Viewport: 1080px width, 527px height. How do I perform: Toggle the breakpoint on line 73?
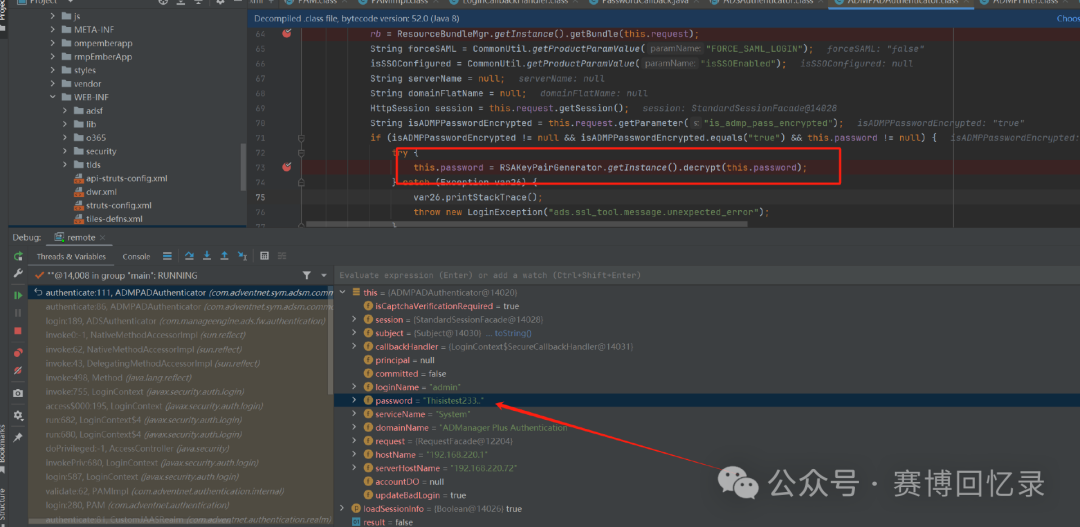(x=287, y=167)
